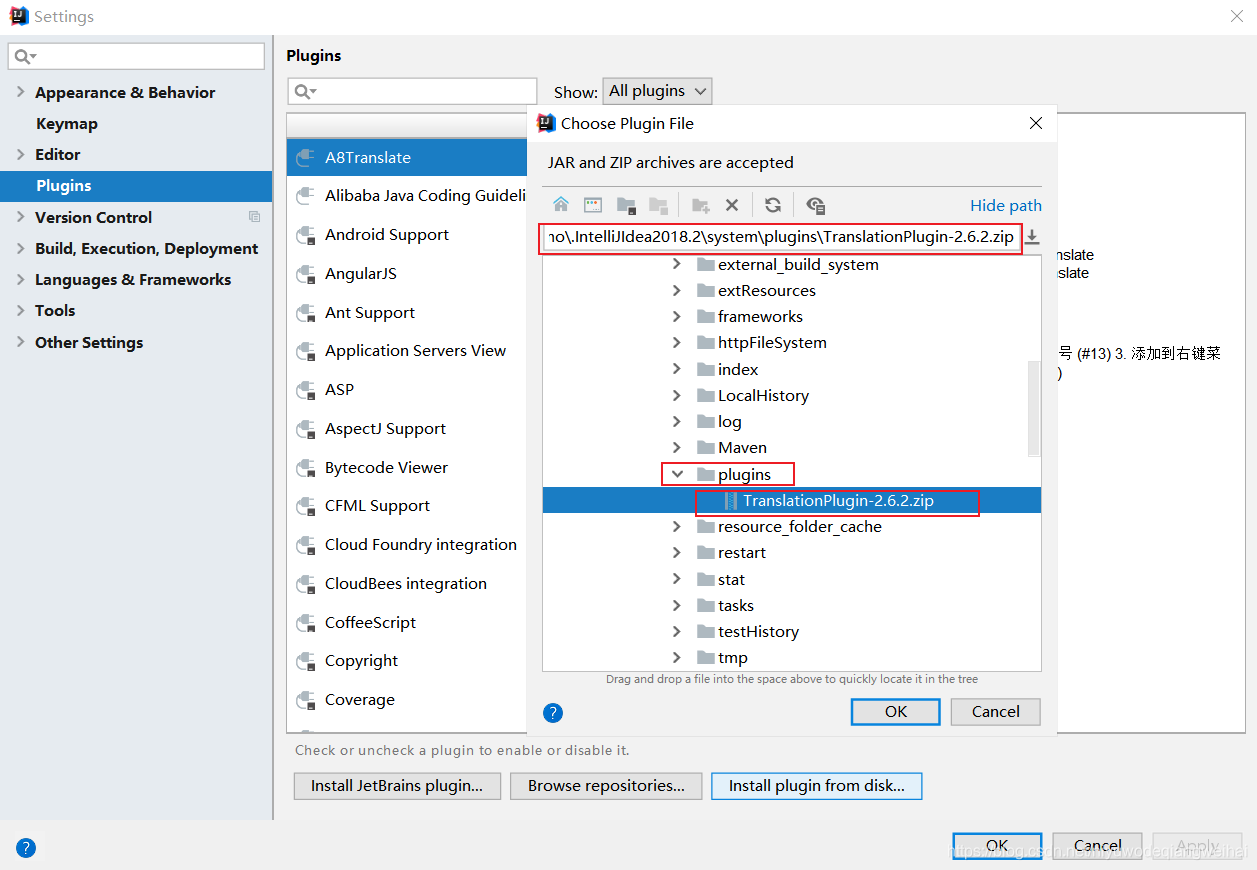Image resolution: width=1257 pixels, height=870 pixels.
Task: Expand the resource_folder_cache folder
Action: pyautogui.click(x=677, y=526)
